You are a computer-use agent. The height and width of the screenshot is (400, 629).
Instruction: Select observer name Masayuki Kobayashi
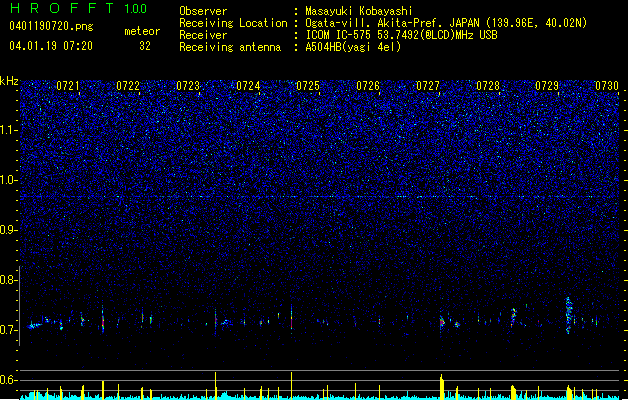359,11
